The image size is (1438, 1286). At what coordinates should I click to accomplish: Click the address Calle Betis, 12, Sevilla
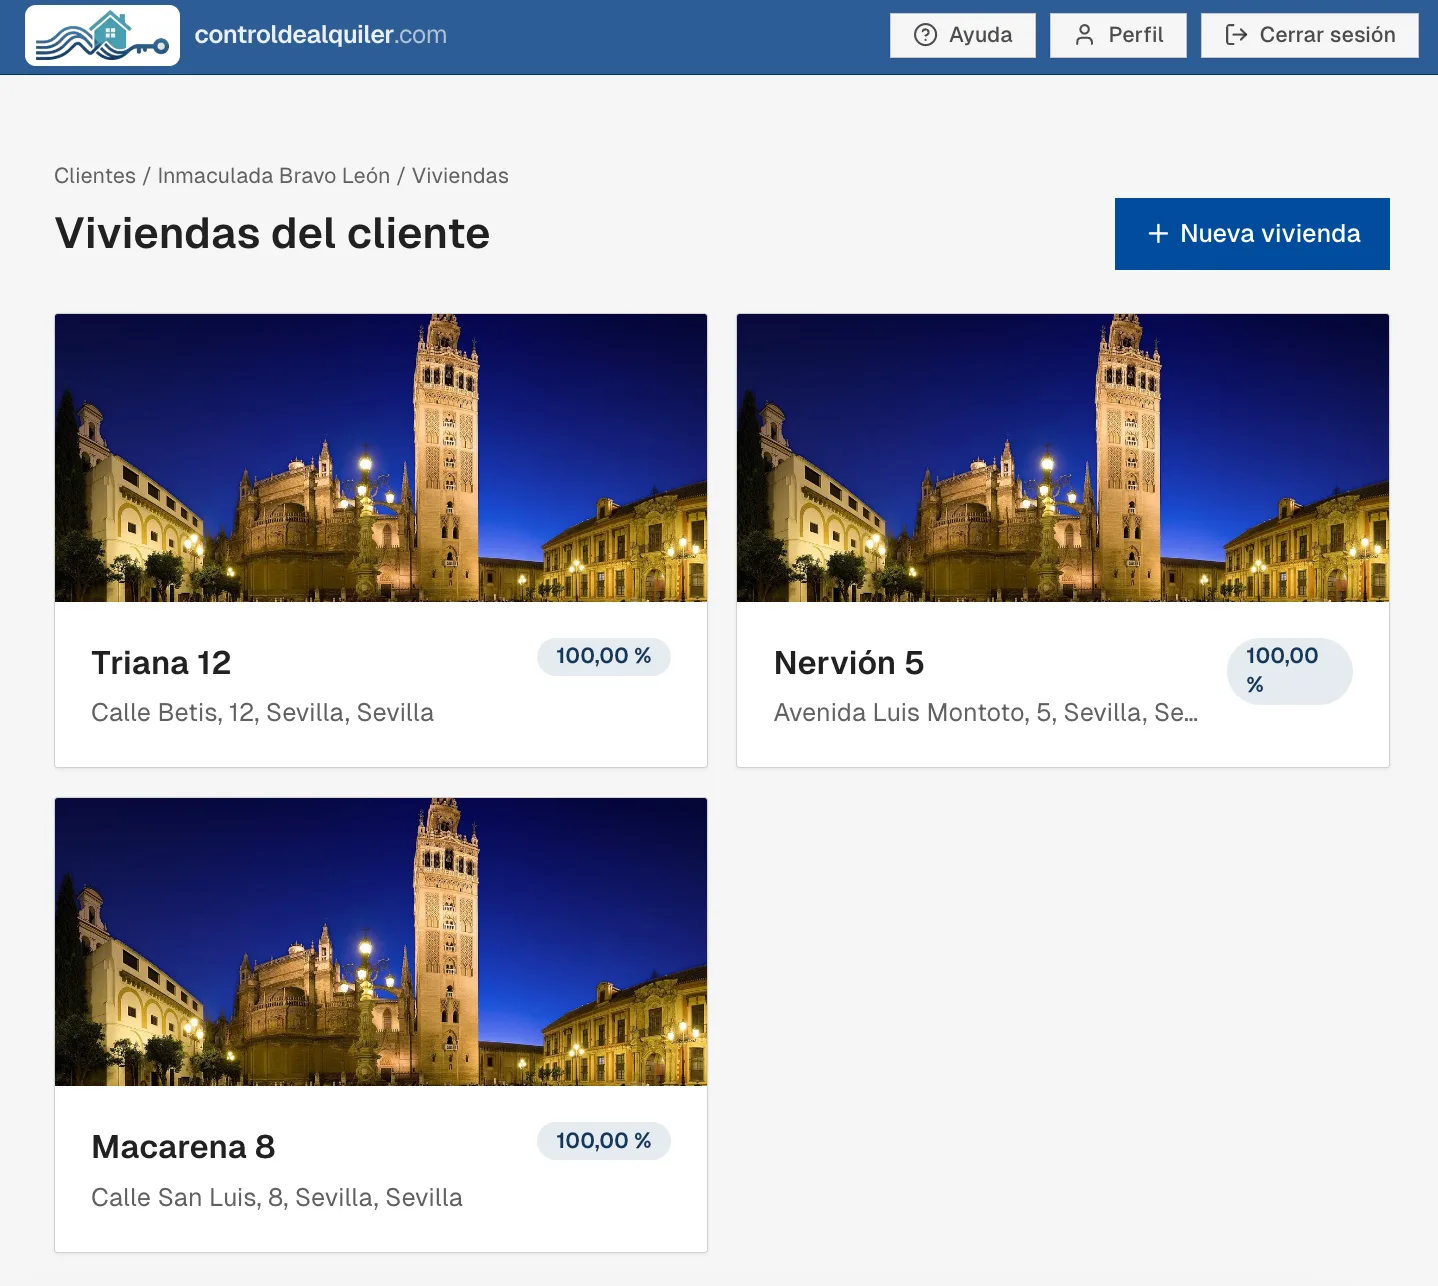(x=262, y=713)
